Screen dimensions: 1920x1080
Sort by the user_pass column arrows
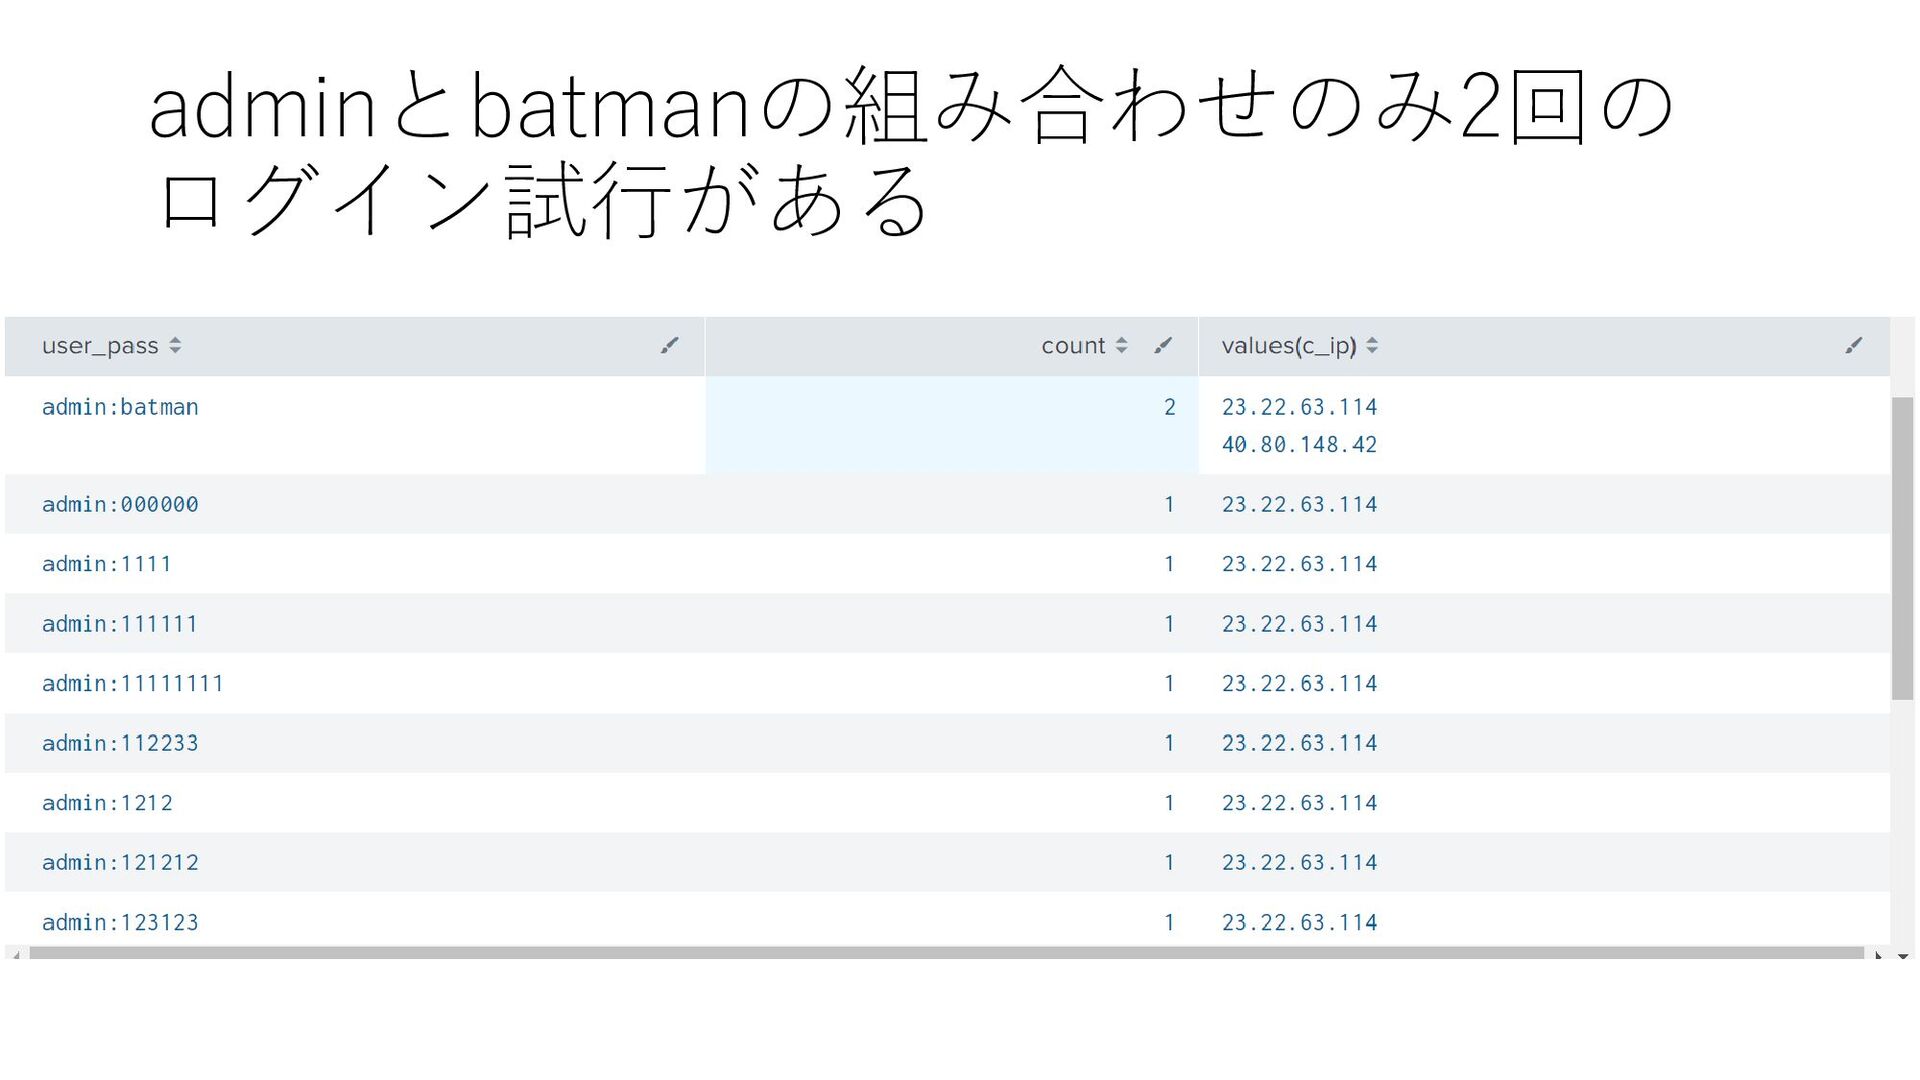point(175,346)
